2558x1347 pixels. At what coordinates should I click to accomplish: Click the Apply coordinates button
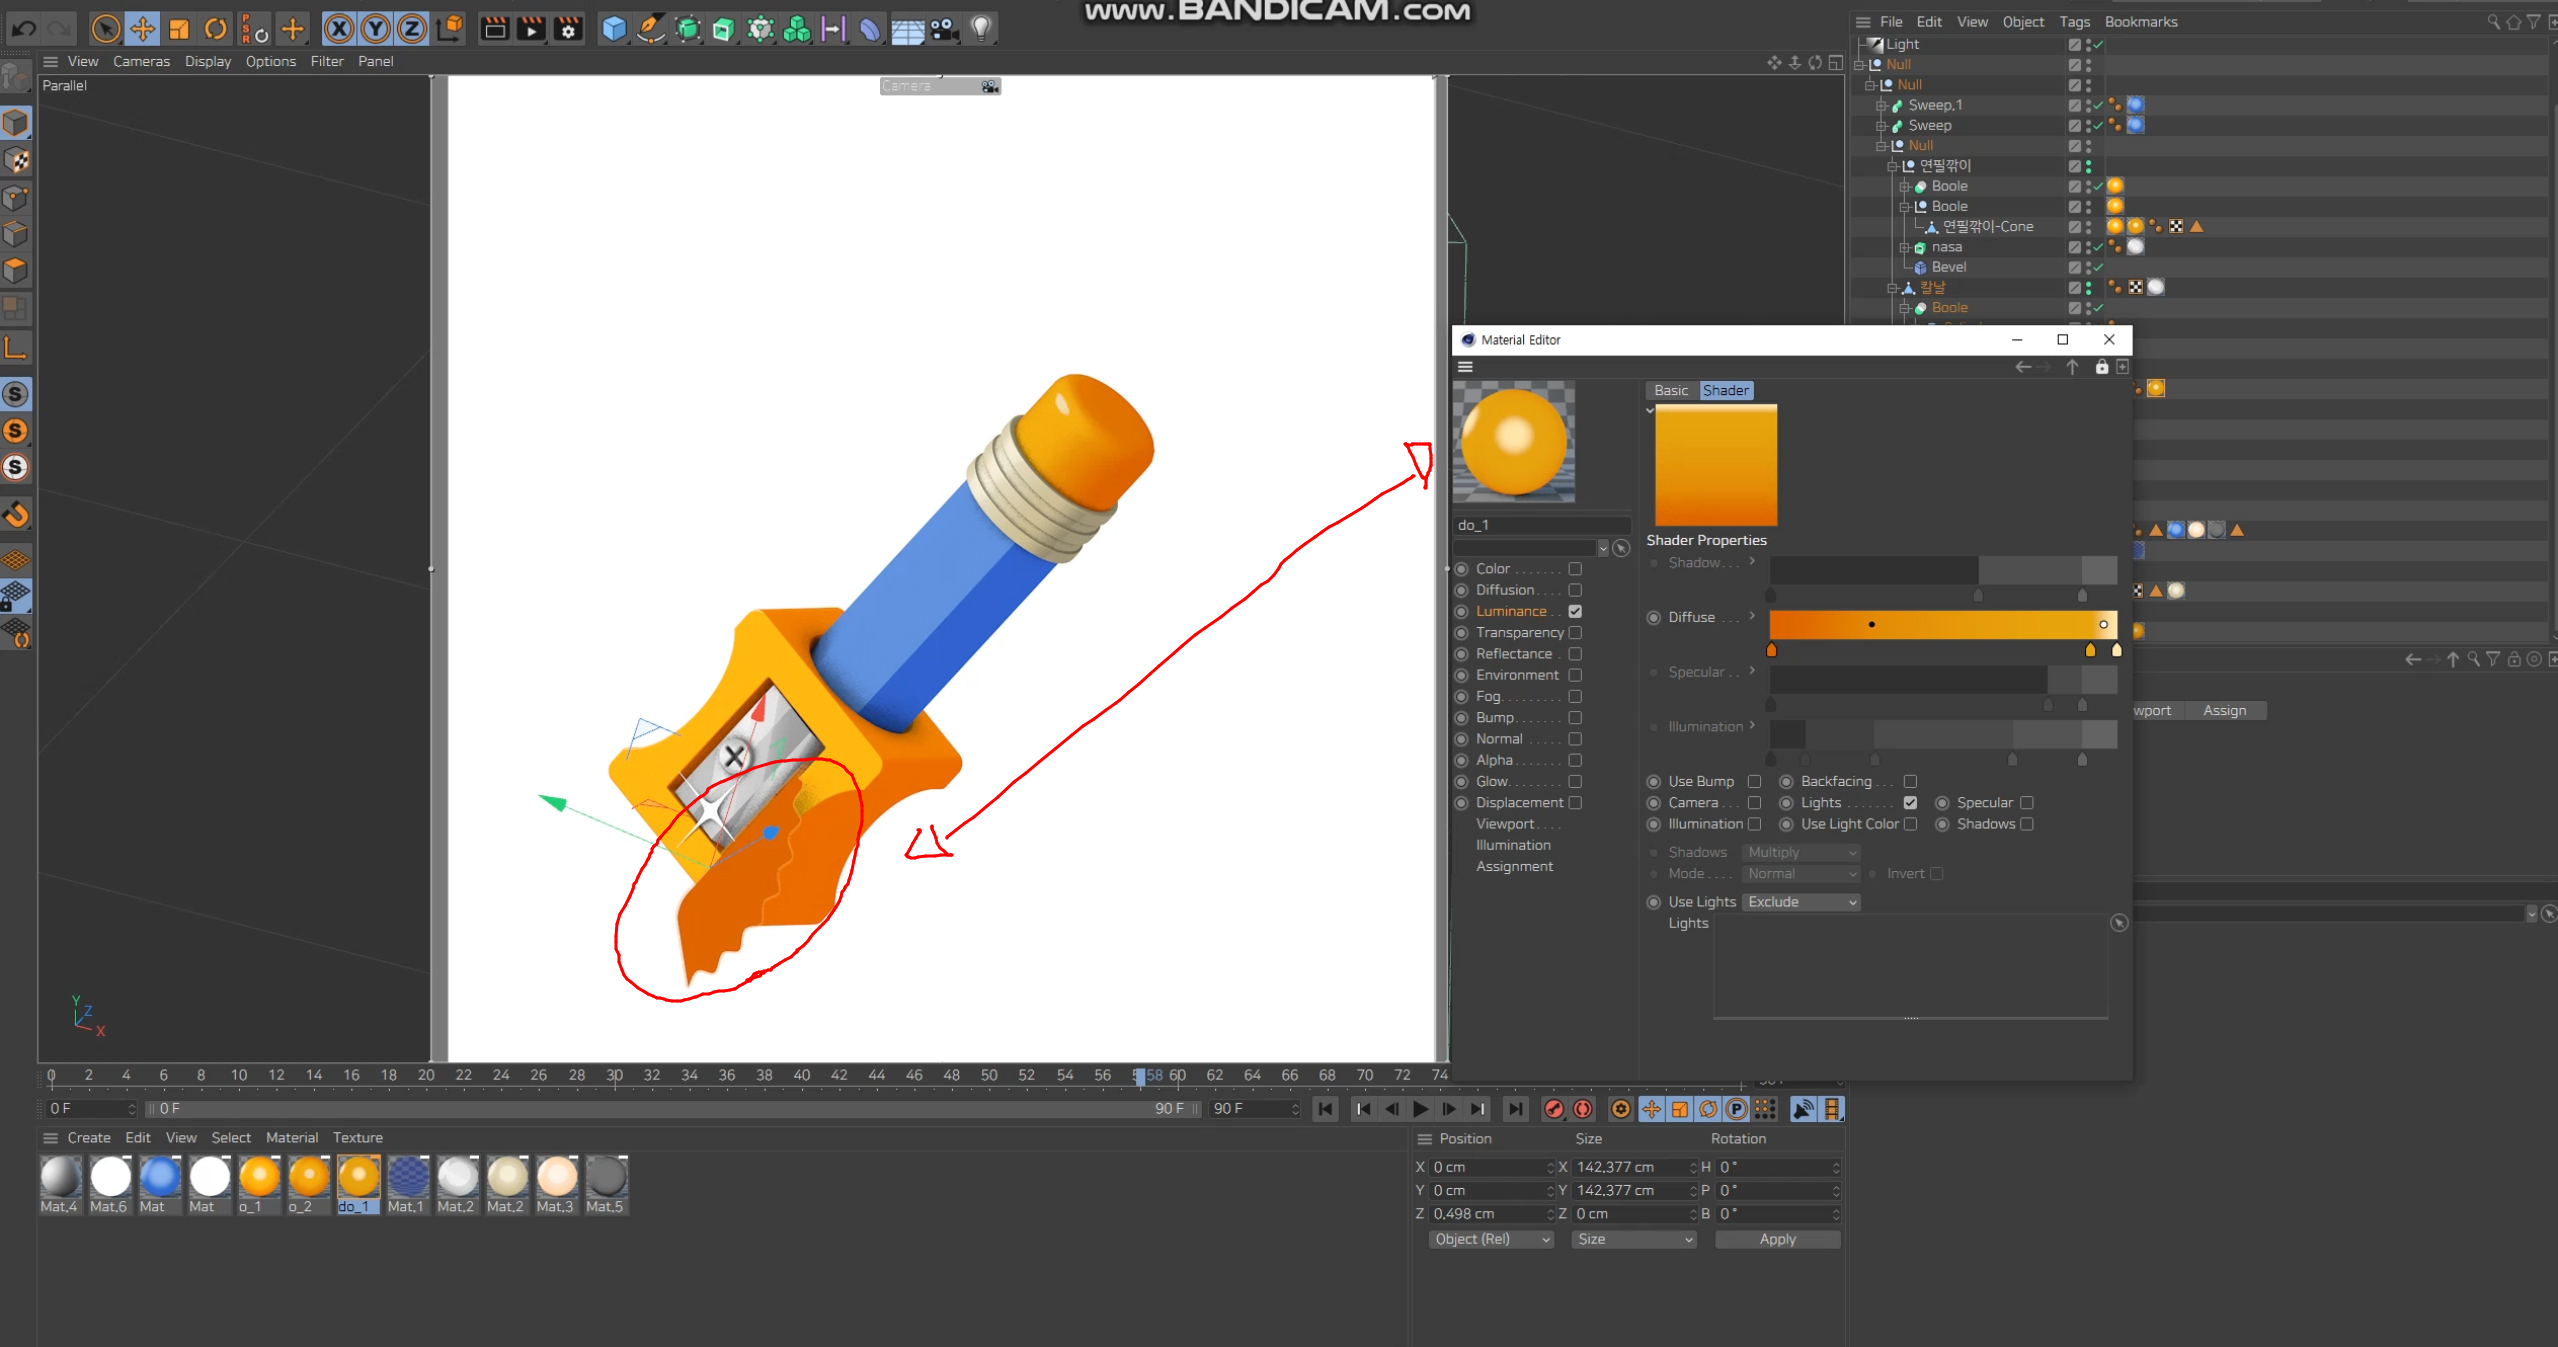[1777, 1239]
